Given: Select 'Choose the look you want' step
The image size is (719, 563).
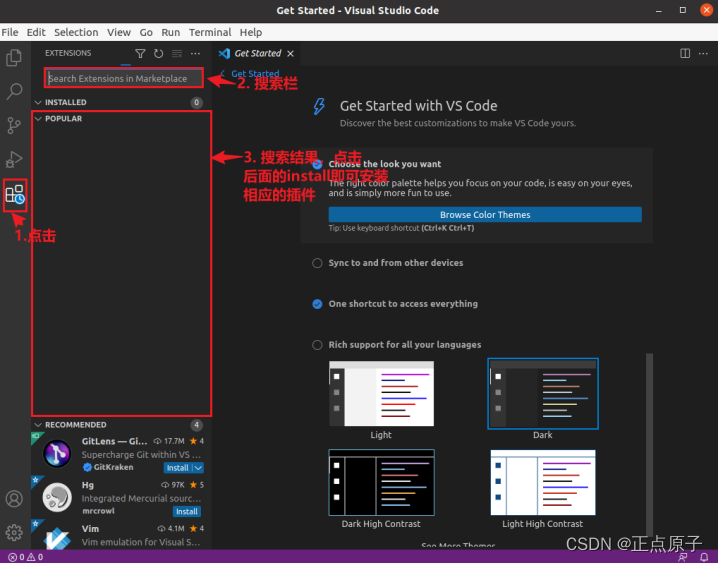Looking at the screenshot, I should coord(385,164).
